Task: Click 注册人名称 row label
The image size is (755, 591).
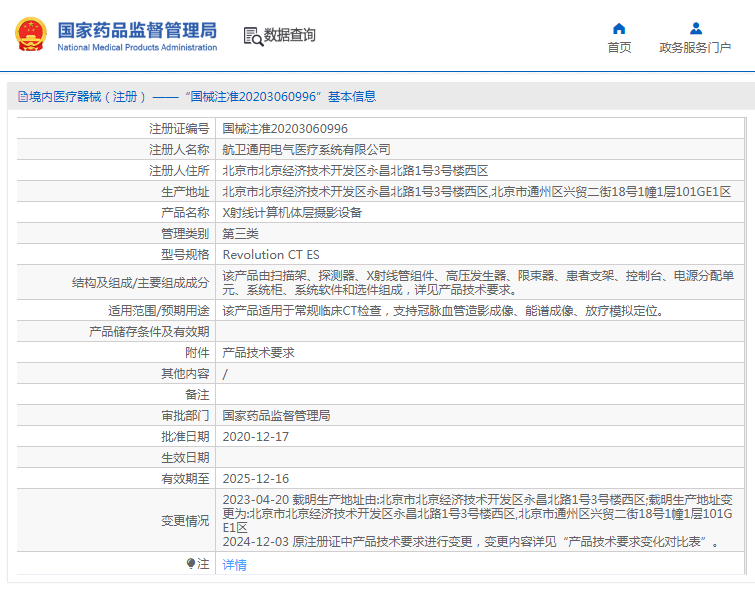Action: point(179,150)
